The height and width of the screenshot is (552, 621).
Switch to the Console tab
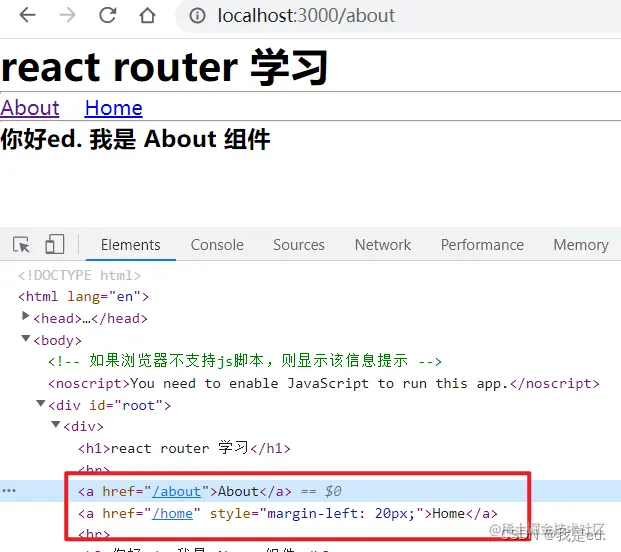217,245
